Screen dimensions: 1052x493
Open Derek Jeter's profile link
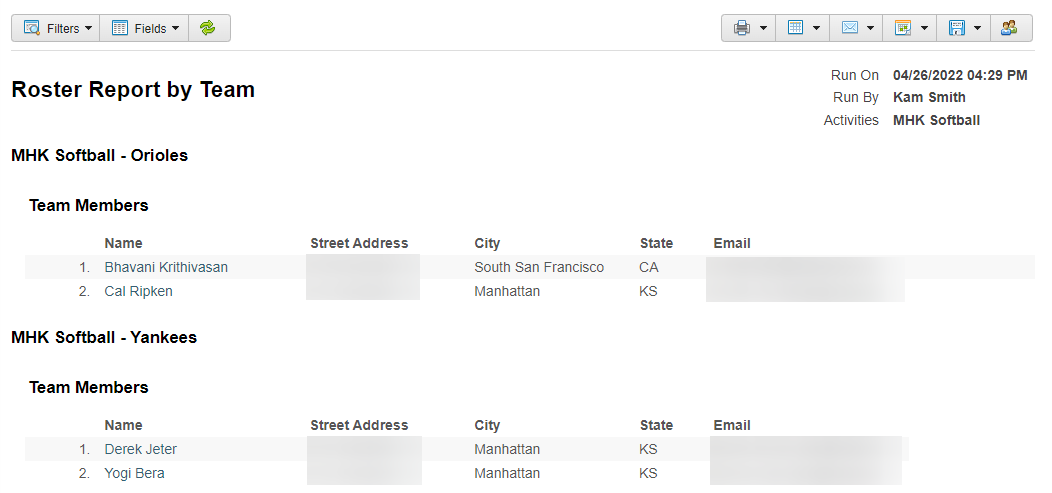coord(140,449)
